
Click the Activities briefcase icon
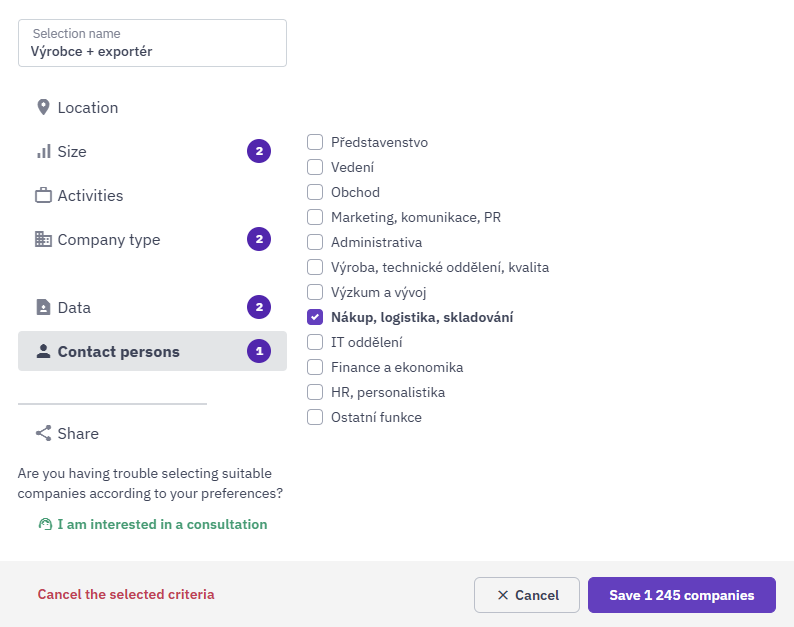coord(44,195)
